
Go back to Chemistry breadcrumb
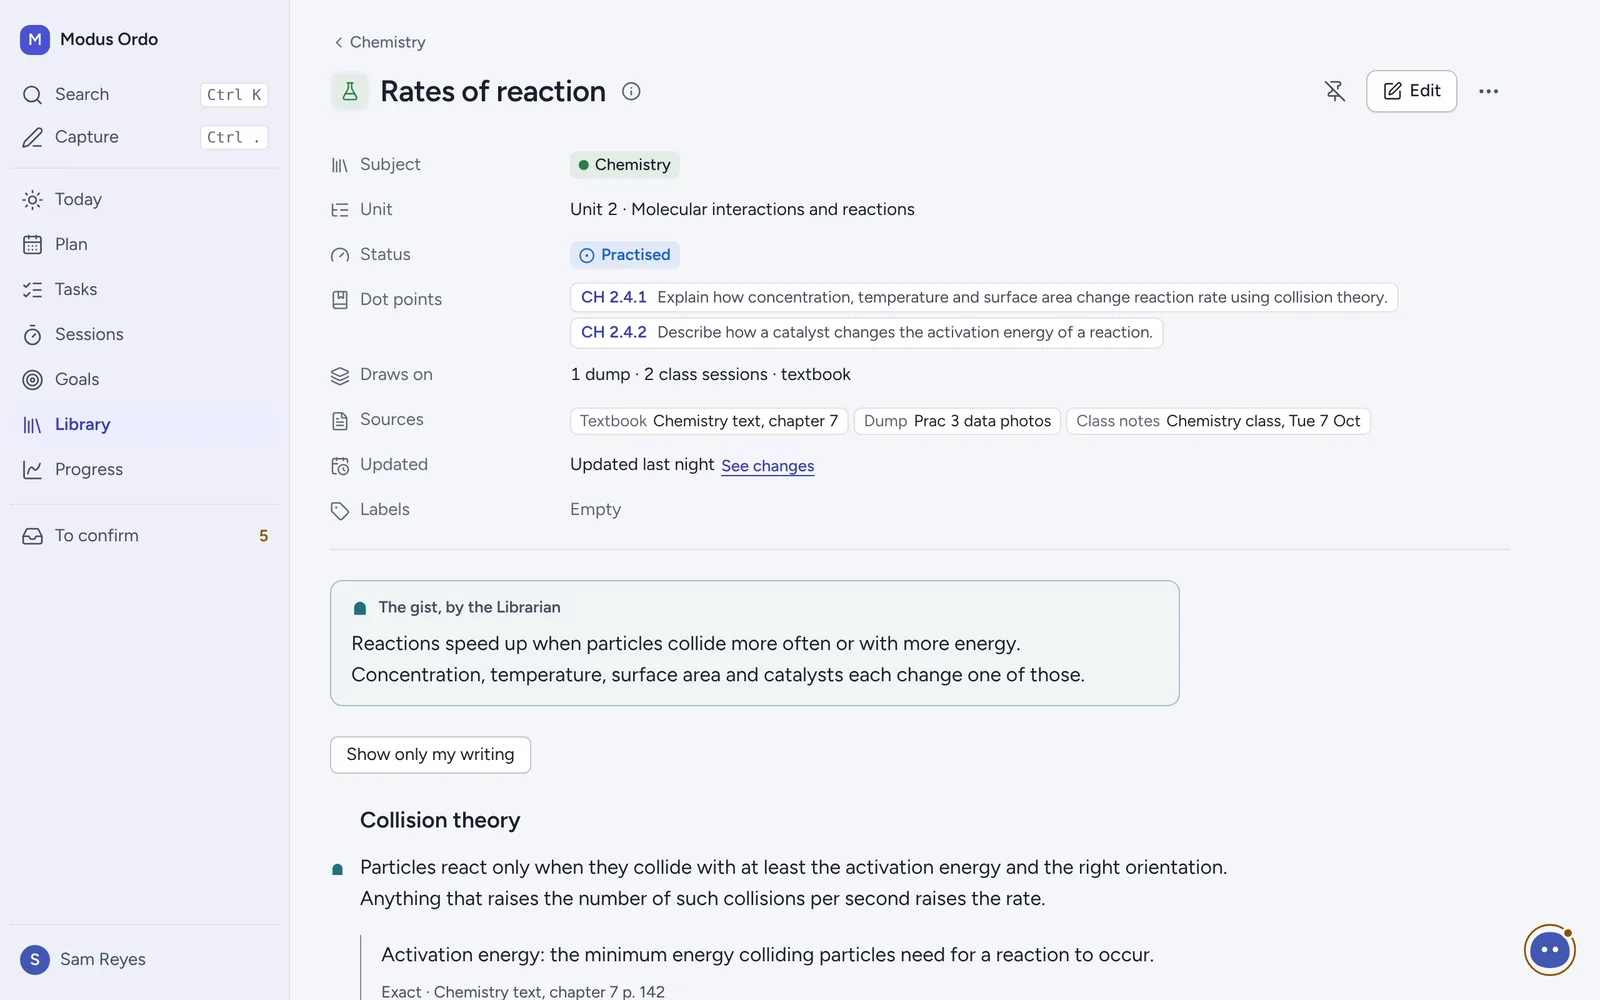coord(380,42)
